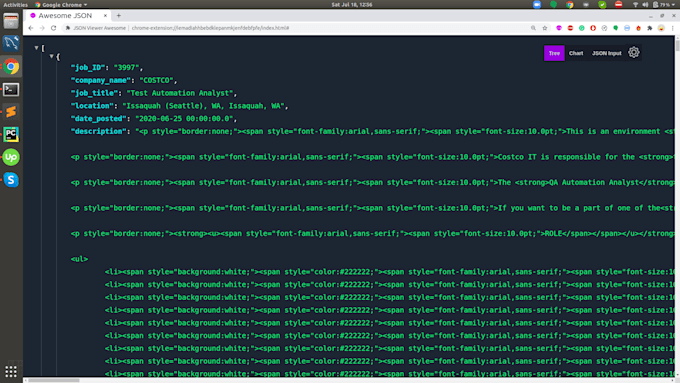Screen dimensions: 680x383
Task: Collapse the root array triangle
Action: point(36,48)
